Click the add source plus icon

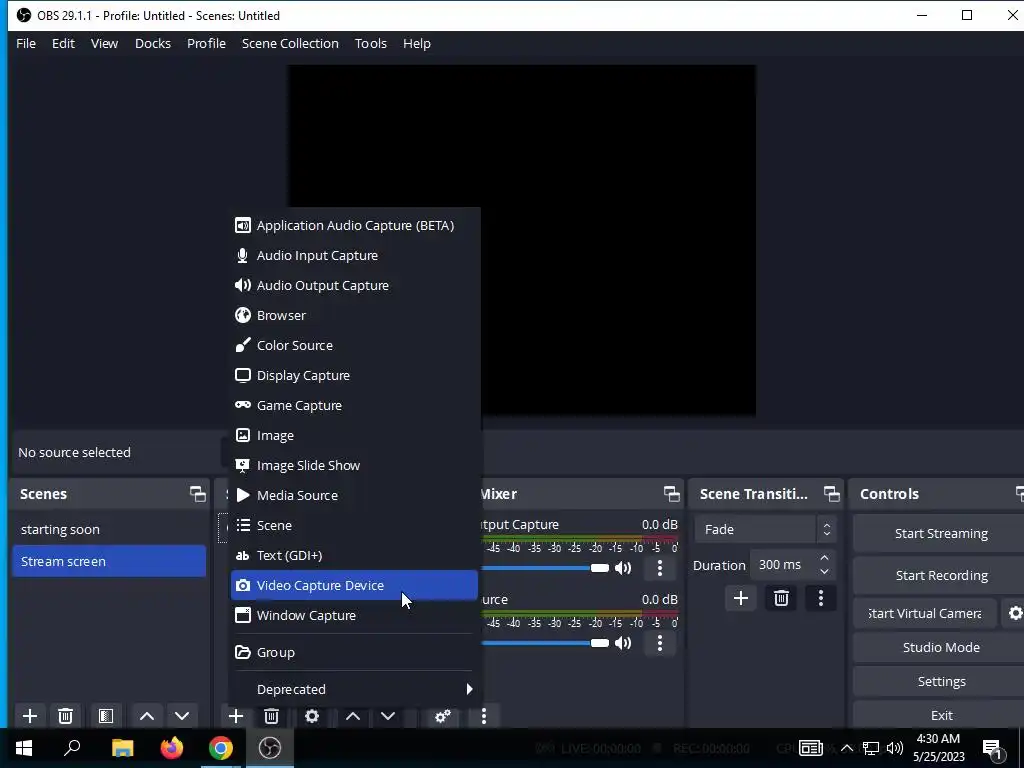click(236, 716)
